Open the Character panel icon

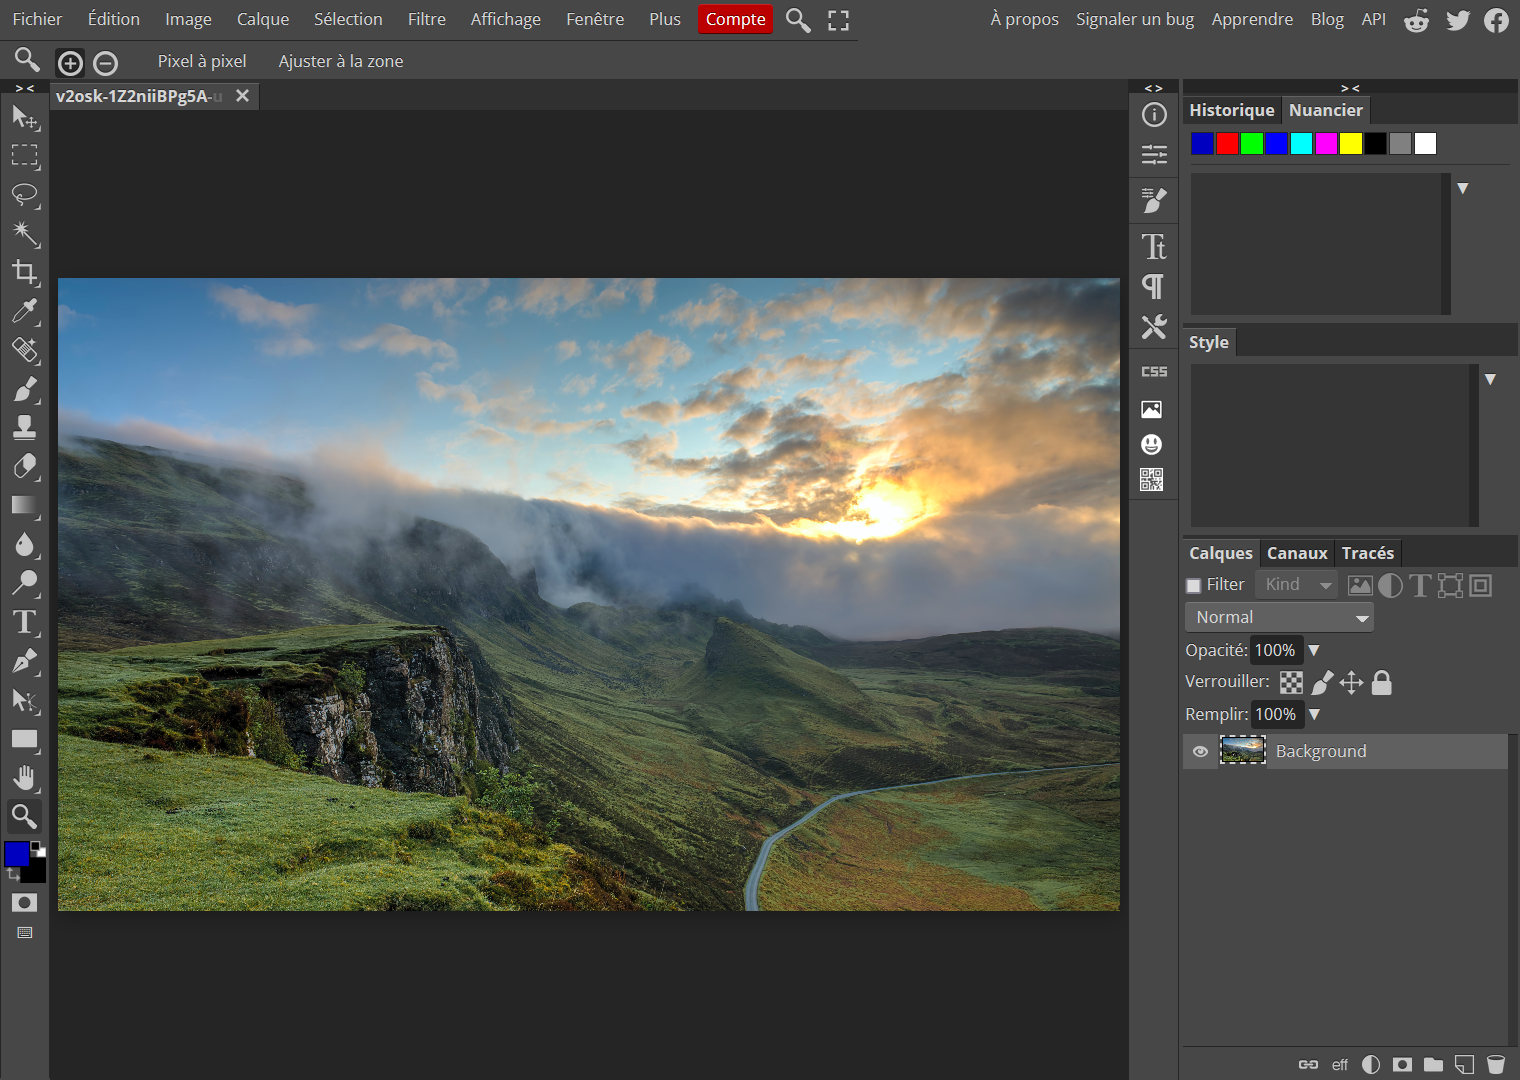[x=1154, y=246]
